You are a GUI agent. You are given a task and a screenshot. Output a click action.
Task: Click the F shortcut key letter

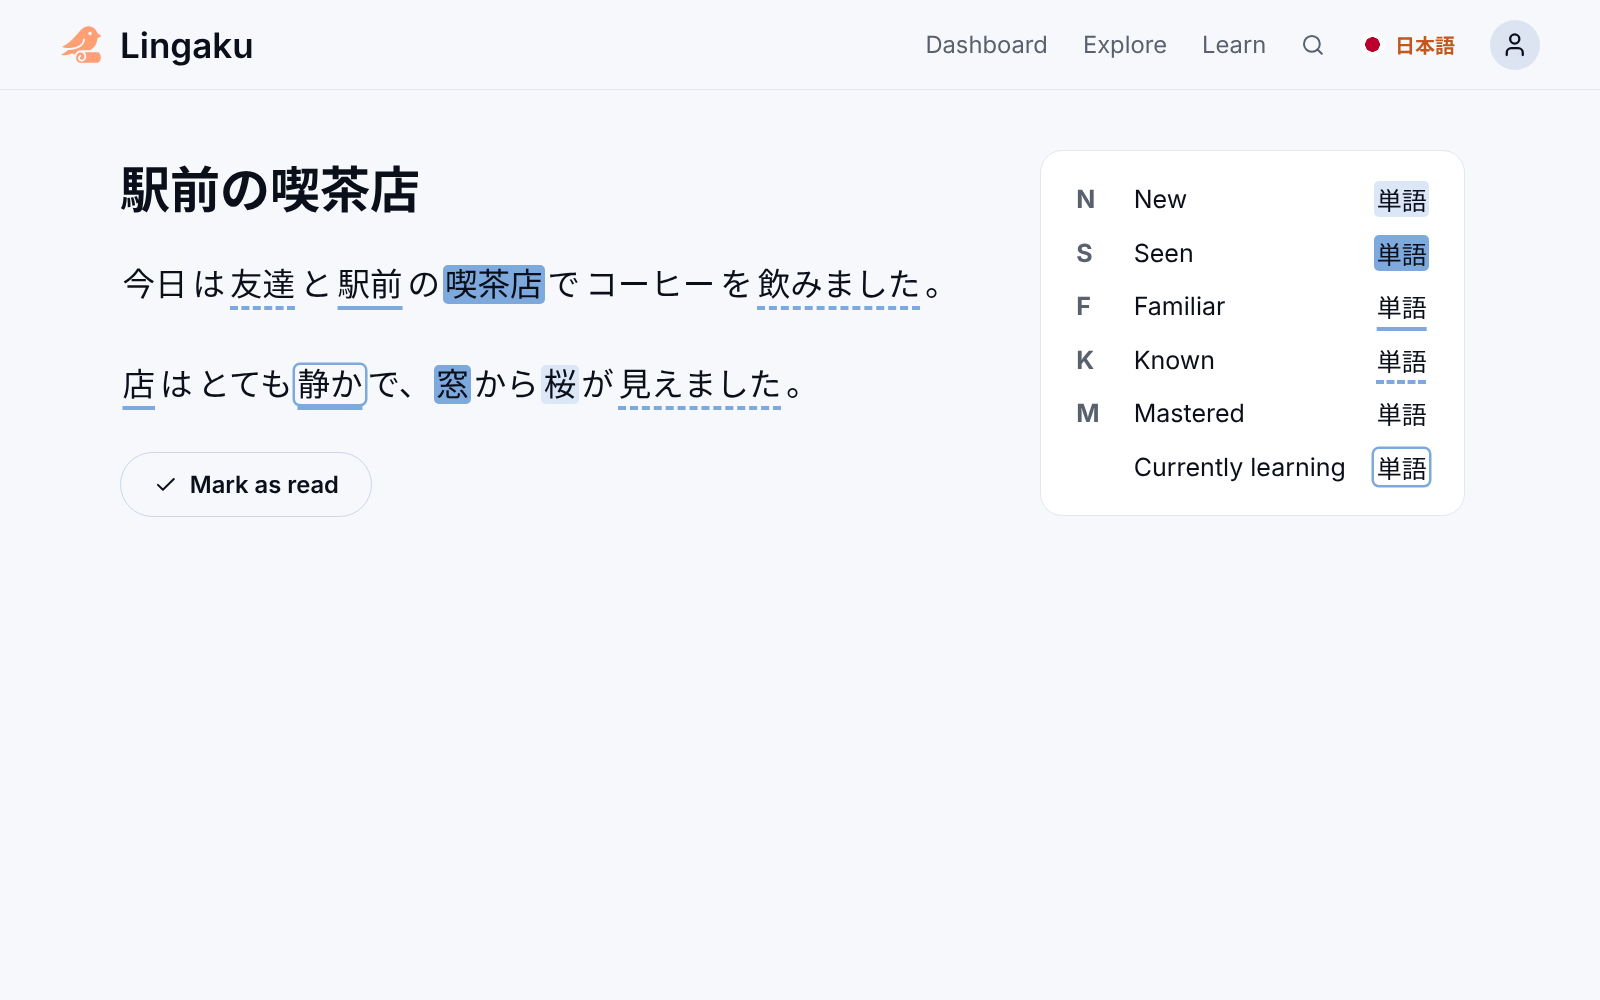pyautogui.click(x=1083, y=307)
